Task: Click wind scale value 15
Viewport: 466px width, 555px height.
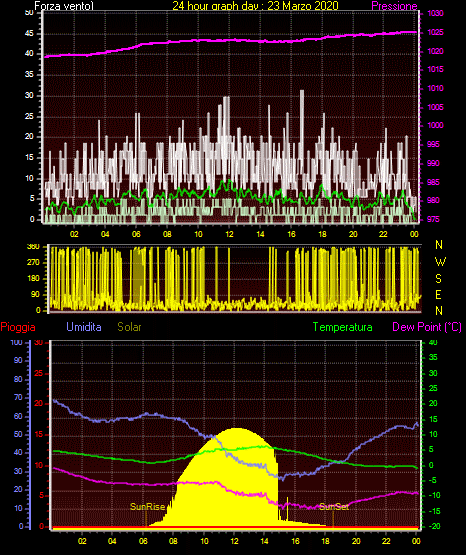Action: pyautogui.click(x=29, y=157)
